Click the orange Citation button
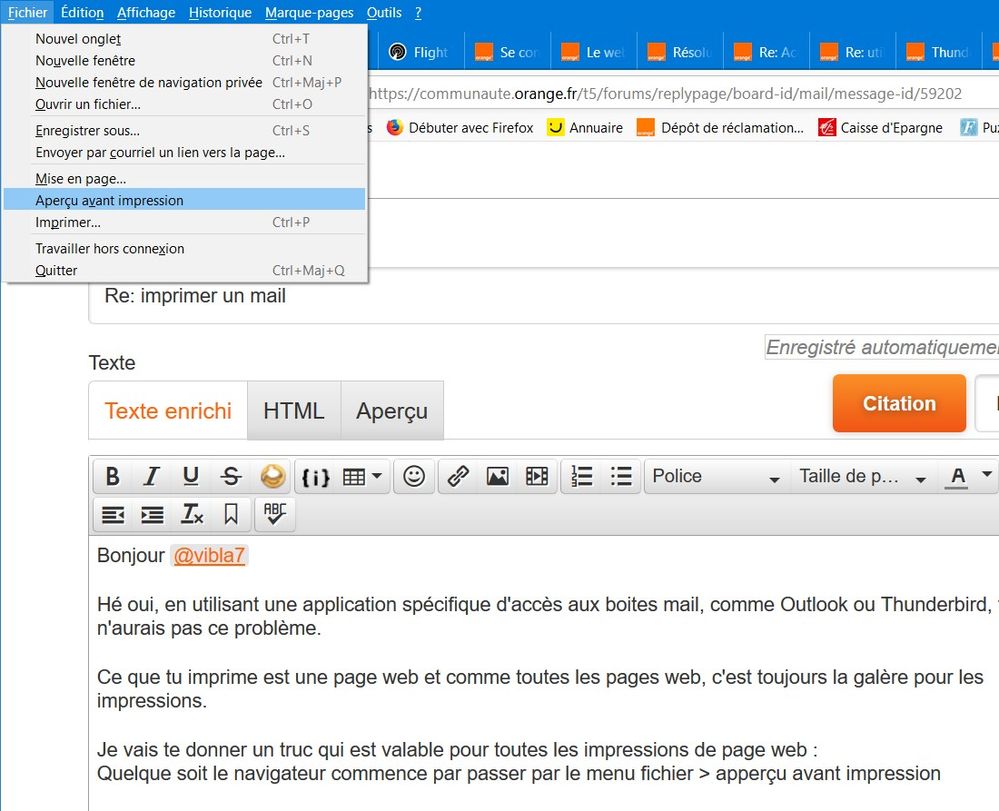Image resolution: width=999 pixels, height=811 pixels. (x=899, y=403)
